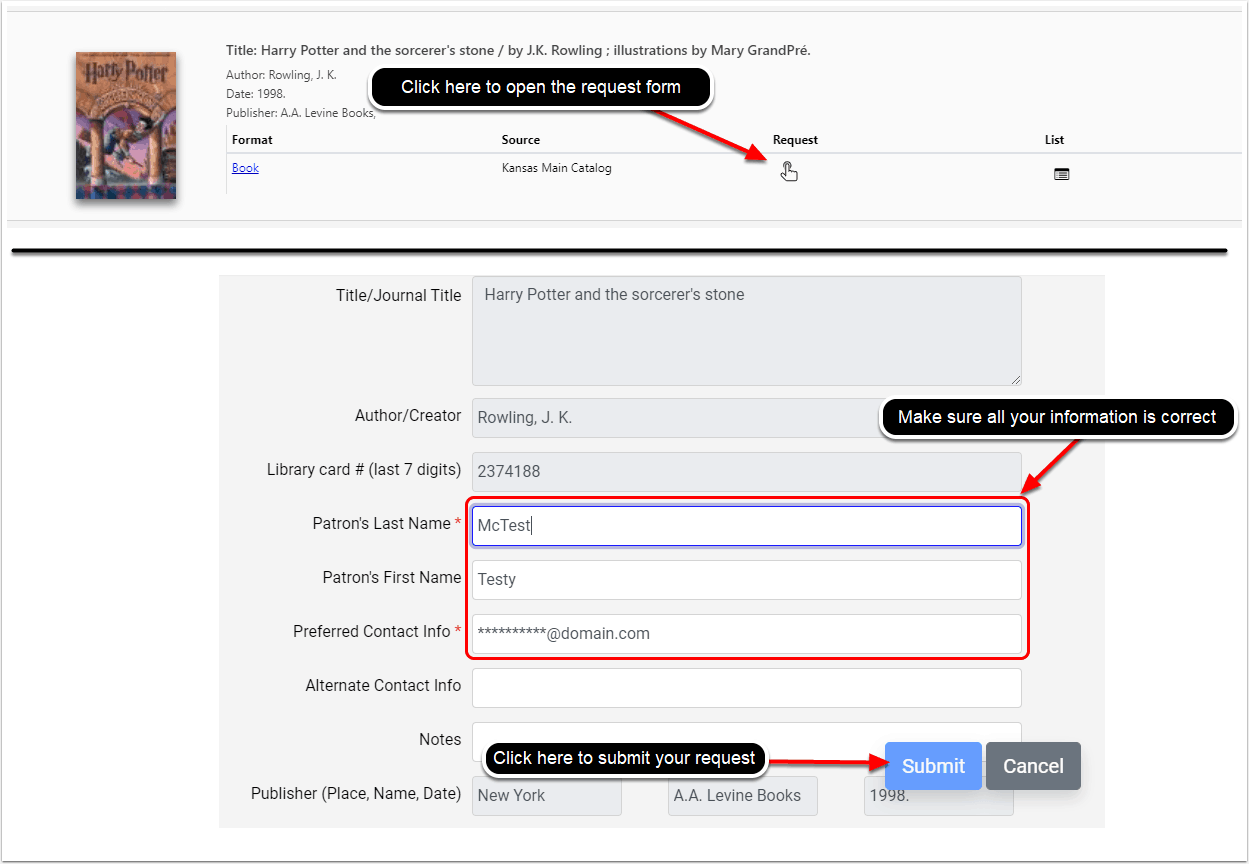Click the Publisher (Place, Name, Date) label
This screenshot has width=1249, height=864.
pyautogui.click(x=356, y=794)
